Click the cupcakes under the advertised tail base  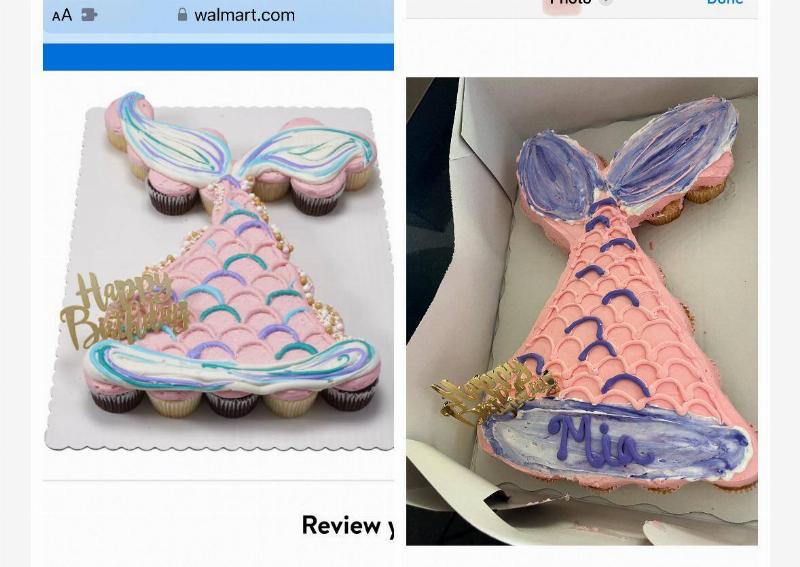pos(232,399)
